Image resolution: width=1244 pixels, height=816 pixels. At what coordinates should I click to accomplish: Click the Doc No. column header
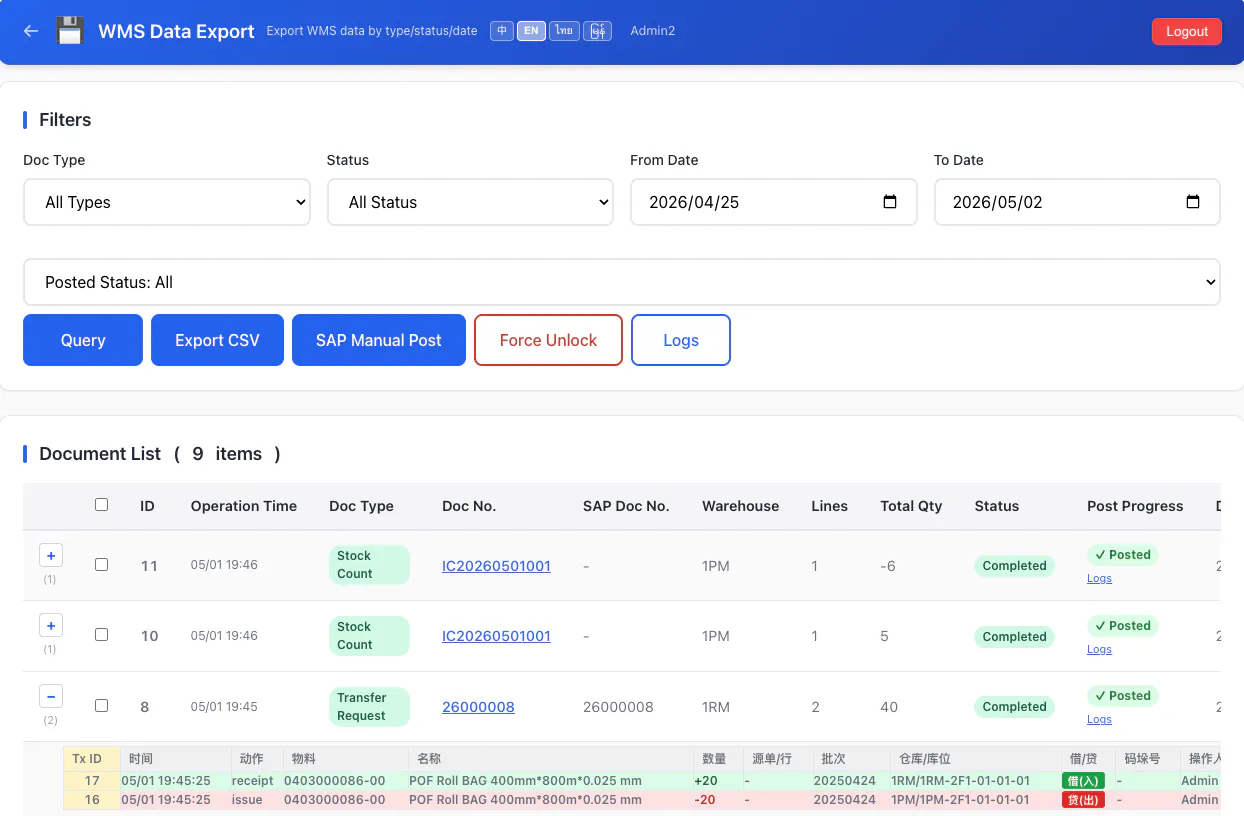point(469,506)
